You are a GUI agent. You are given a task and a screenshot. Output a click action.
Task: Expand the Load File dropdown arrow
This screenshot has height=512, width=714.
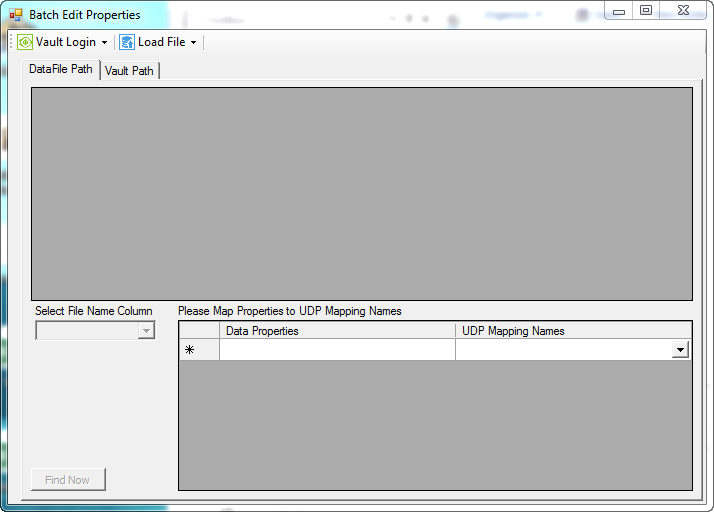coord(194,42)
